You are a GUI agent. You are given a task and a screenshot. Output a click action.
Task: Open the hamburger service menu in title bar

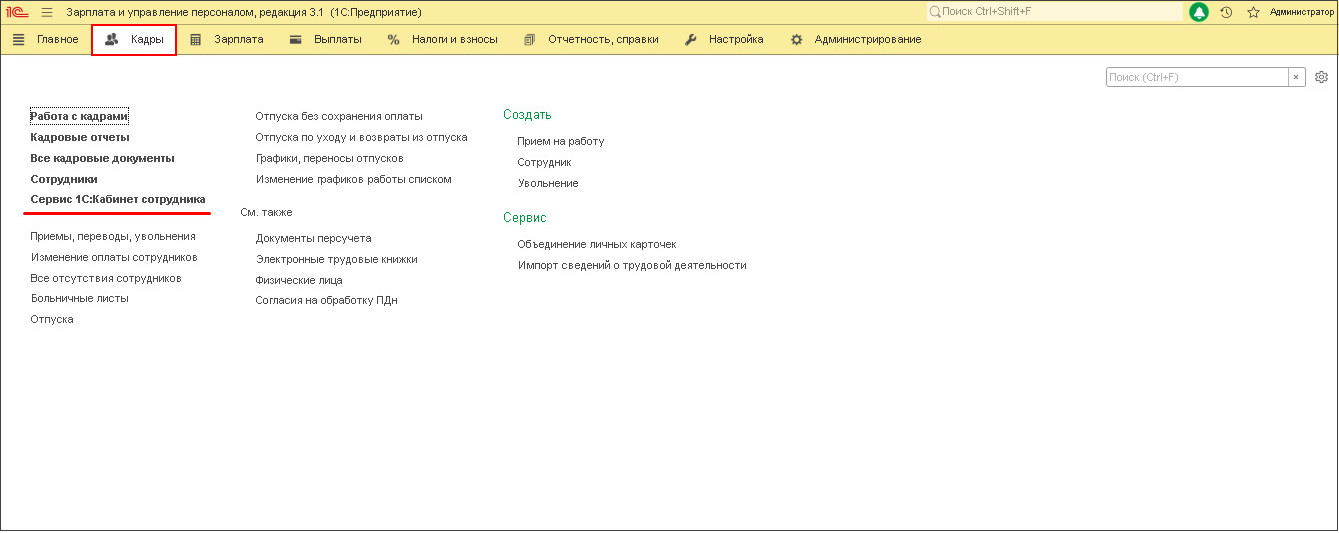(x=47, y=12)
